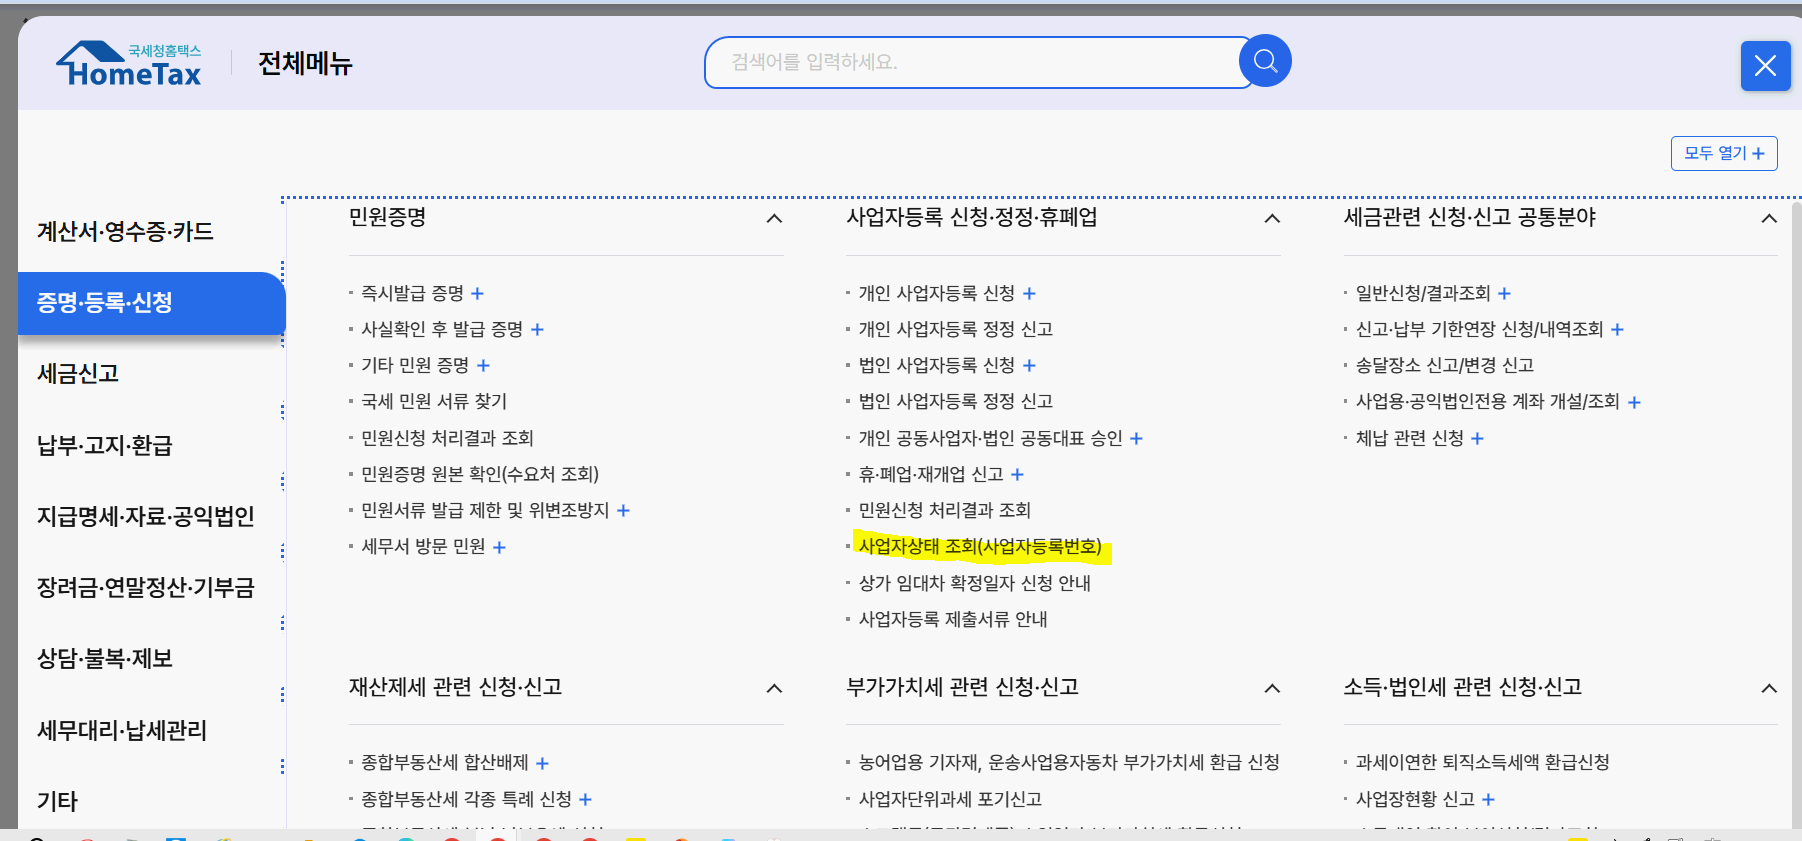
Task: Expand plus icon next to 종합부동산세 합산배제
Action: click(542, 763)
